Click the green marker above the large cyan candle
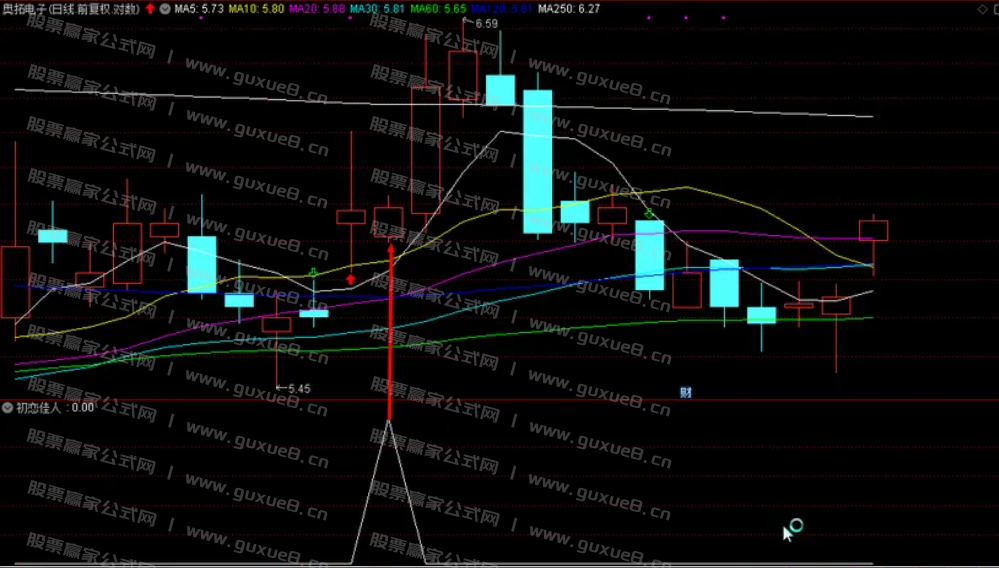The width and height of the screenshot is (999, 568). pos(649,213)
